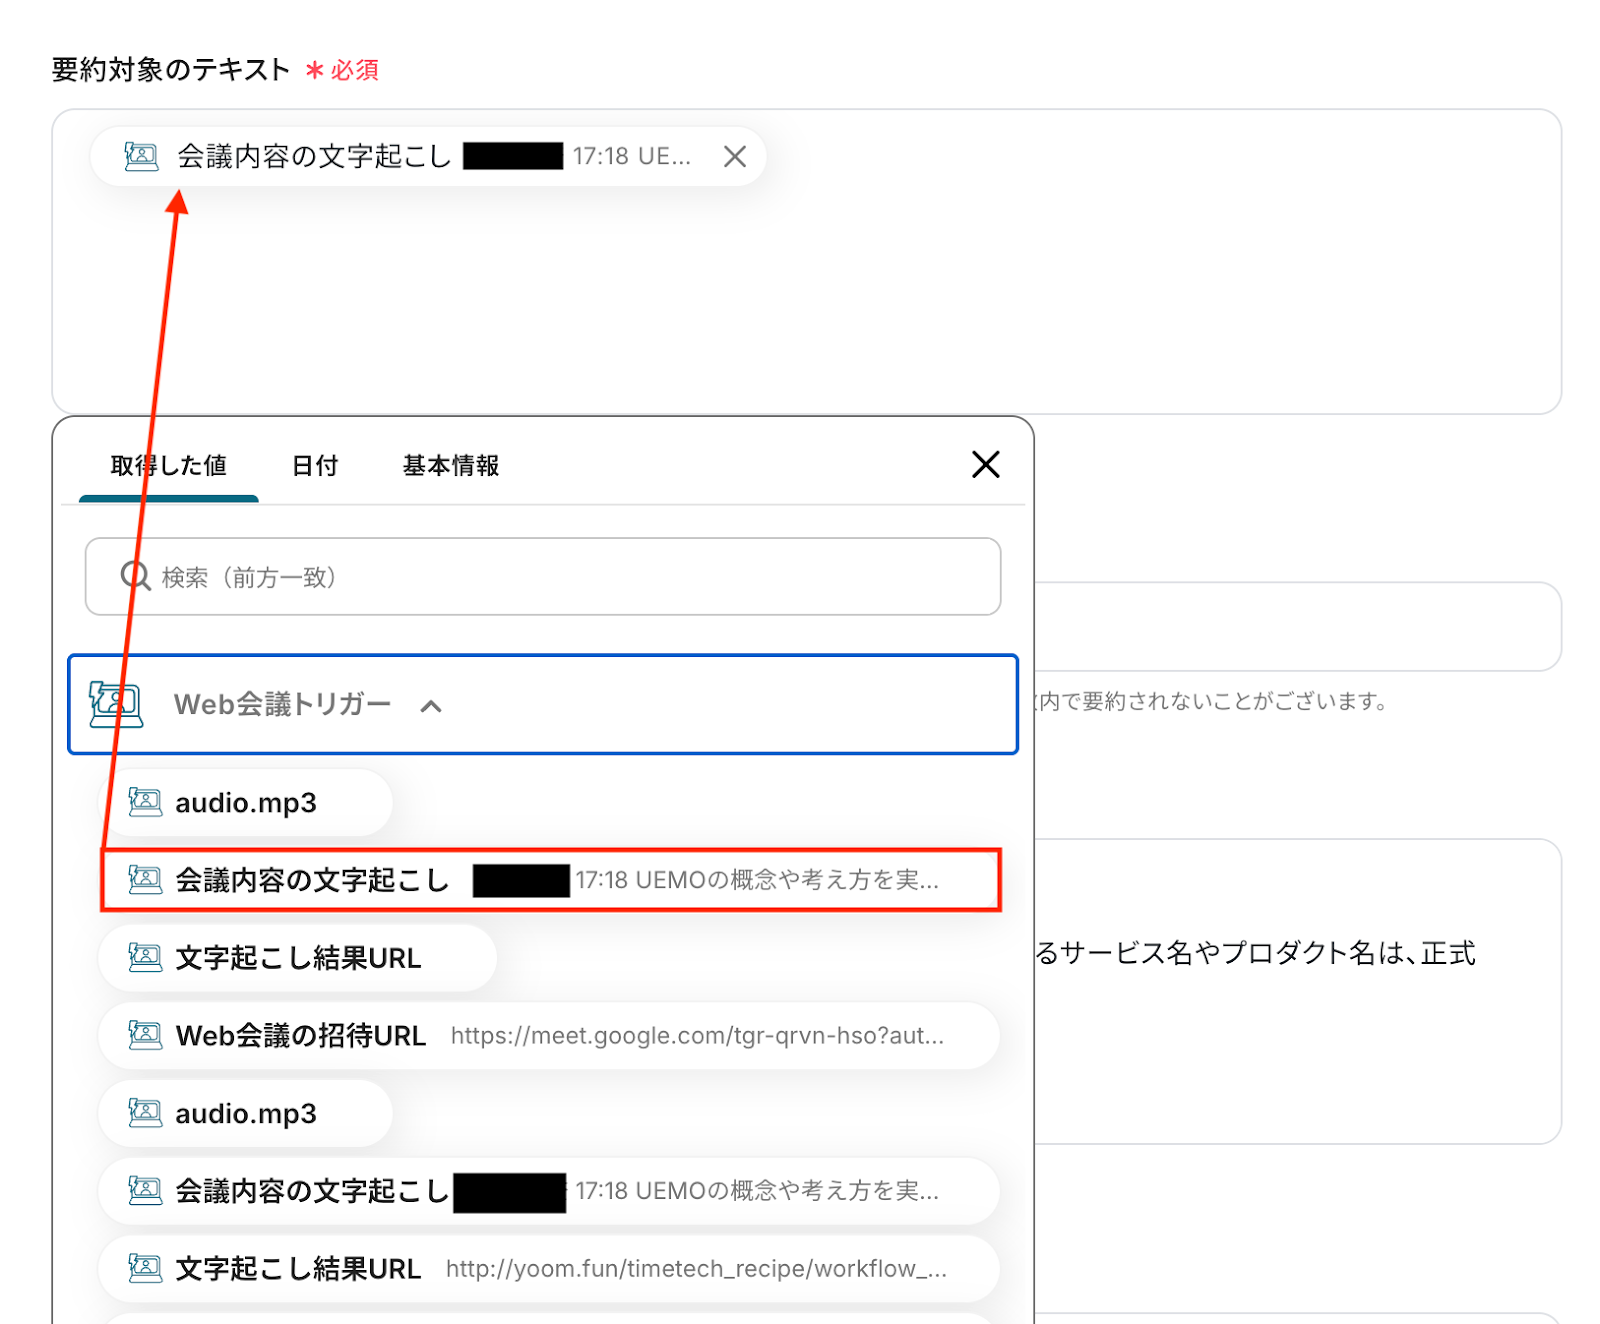Switch to the 取得した値 tab
Viewport: 1600px width, 1324px height.
(168, 466)
